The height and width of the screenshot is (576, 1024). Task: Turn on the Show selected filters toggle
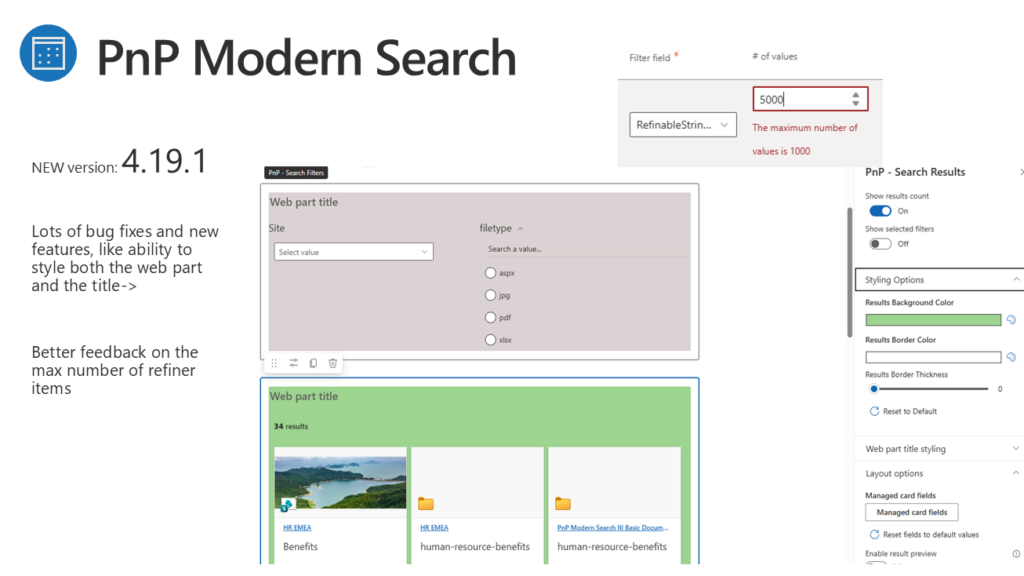click(x=880, y=244)
